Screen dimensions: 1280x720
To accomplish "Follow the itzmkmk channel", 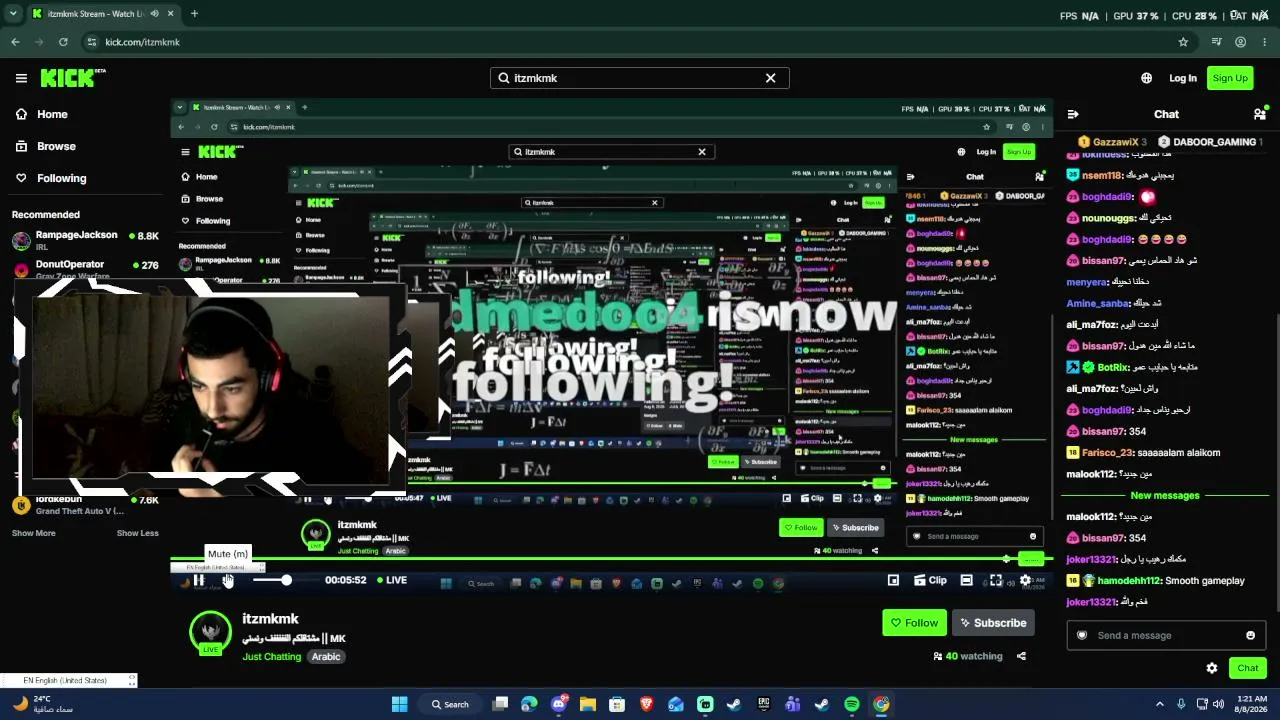I will [x=914, y=623].
